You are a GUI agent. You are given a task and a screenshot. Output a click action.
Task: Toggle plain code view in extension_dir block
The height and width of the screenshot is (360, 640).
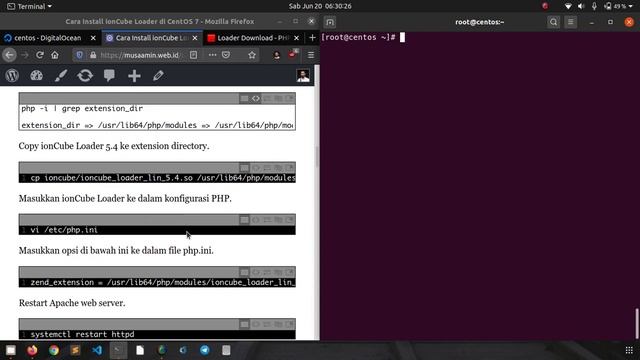click(256, 98)
